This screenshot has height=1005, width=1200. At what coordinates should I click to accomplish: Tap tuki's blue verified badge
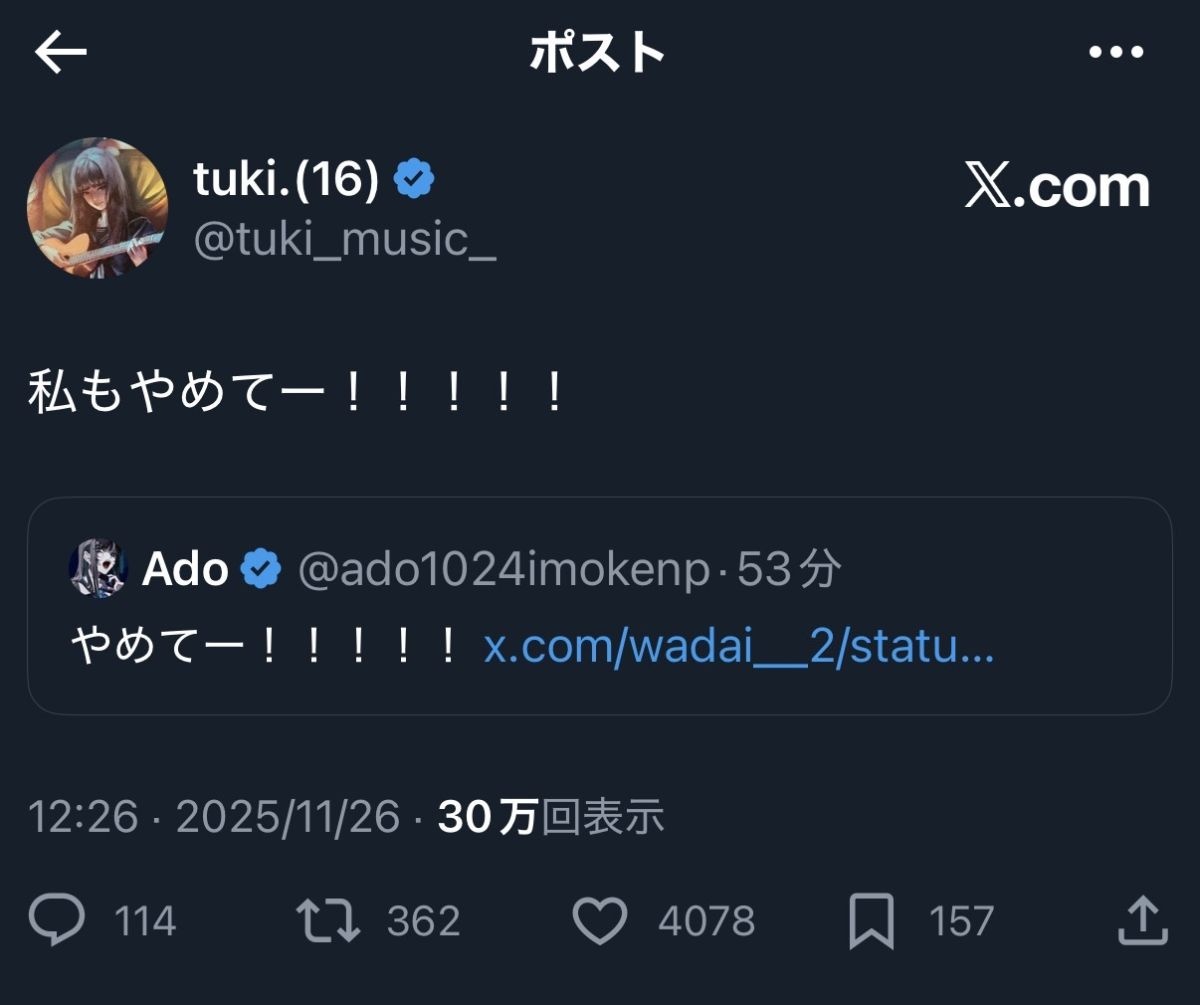pos(414,180)
